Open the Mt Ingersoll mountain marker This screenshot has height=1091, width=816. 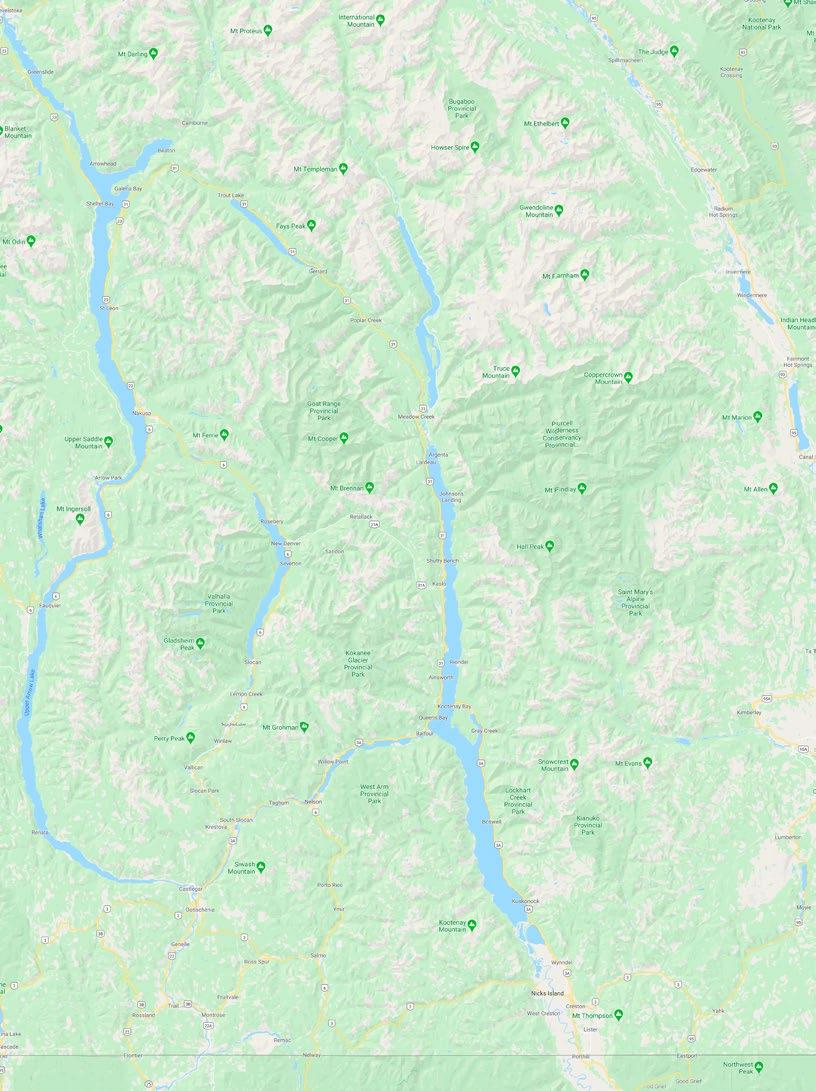point(80,518)
